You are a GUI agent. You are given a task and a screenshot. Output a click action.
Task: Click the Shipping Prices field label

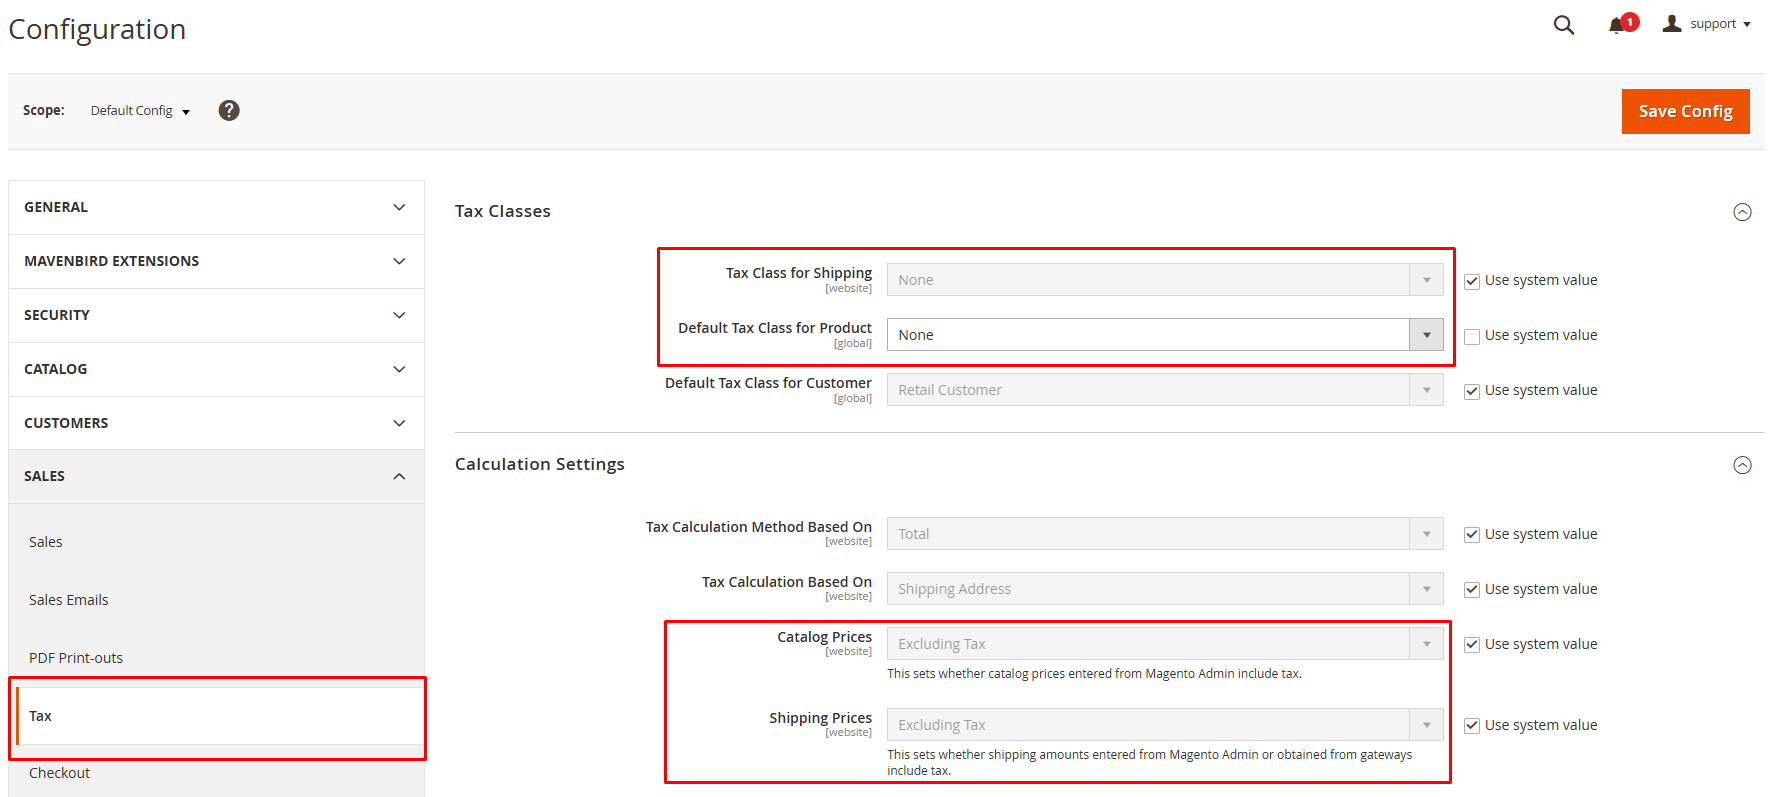[820, 718]
